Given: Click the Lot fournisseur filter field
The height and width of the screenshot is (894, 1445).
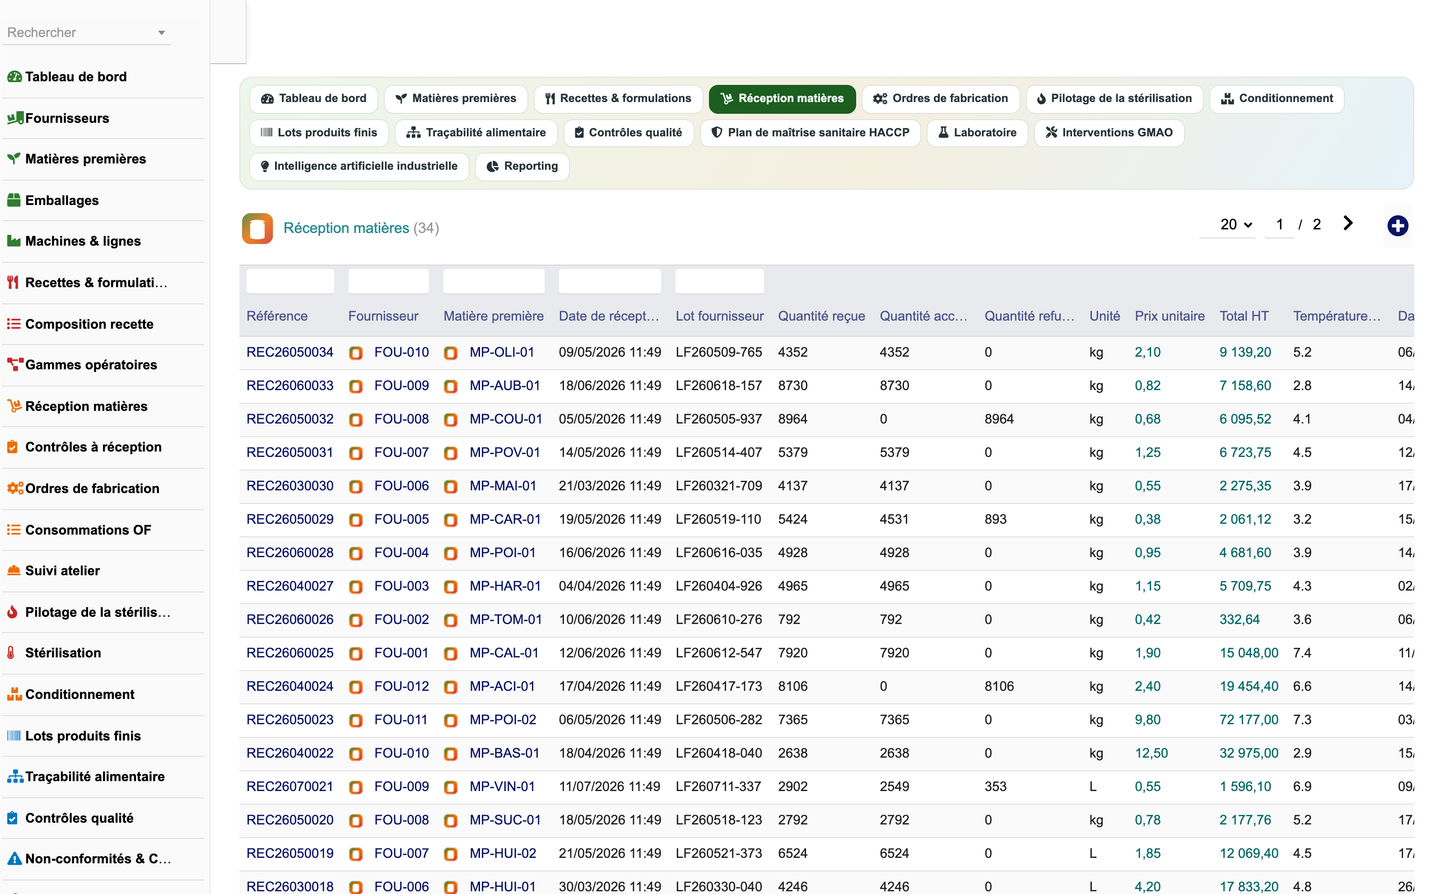Looking at the screenshot, I should click(x=719, y=281).
